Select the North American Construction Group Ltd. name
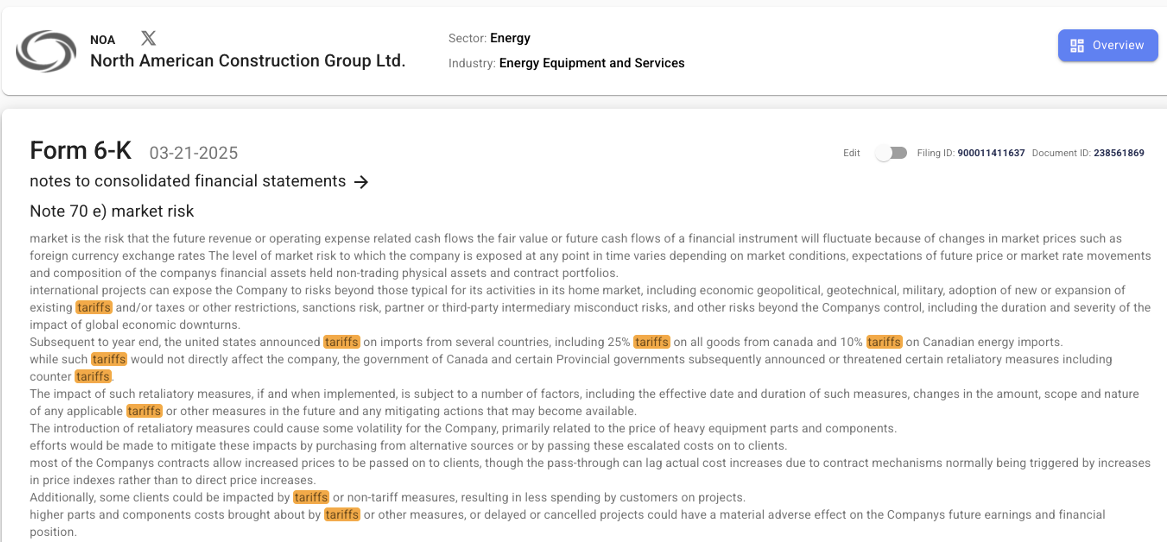The width and height of the screenshot is (1170, 546). point(247,61)
